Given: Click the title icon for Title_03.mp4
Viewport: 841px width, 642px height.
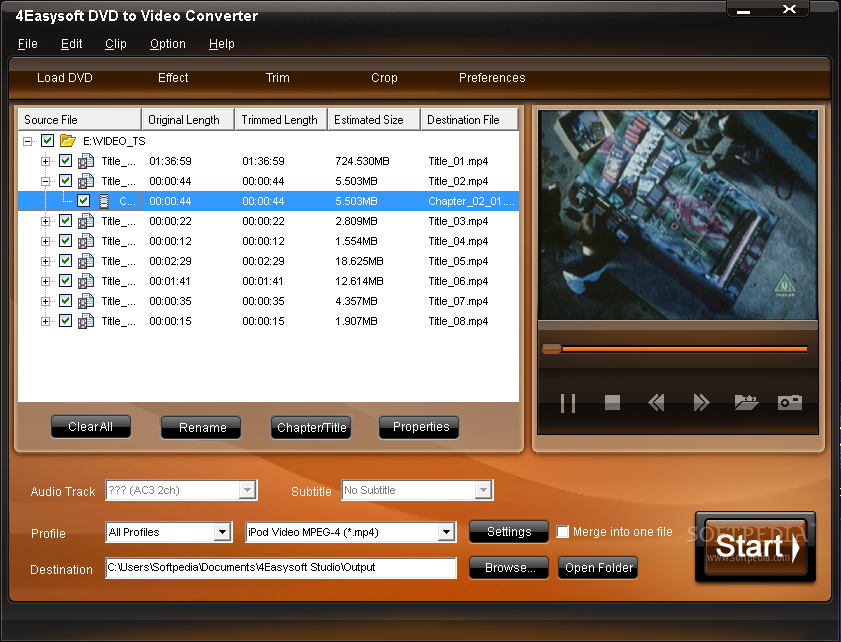Looking at the screenshot, I should pyautogui.click(x=86, y=221).
